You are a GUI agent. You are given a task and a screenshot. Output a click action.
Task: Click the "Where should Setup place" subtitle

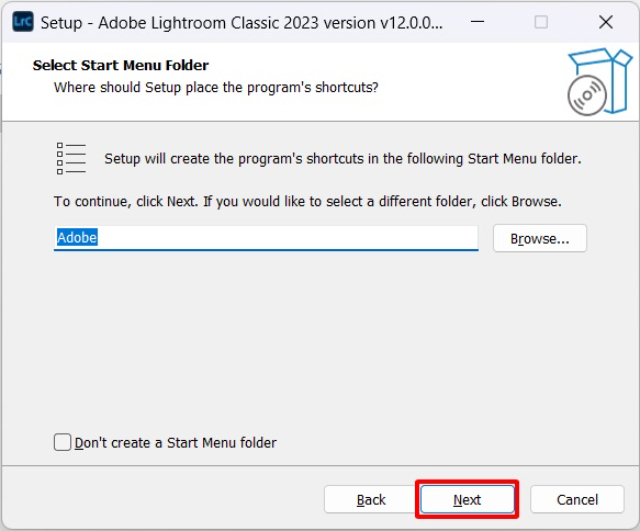pos(216,87)
